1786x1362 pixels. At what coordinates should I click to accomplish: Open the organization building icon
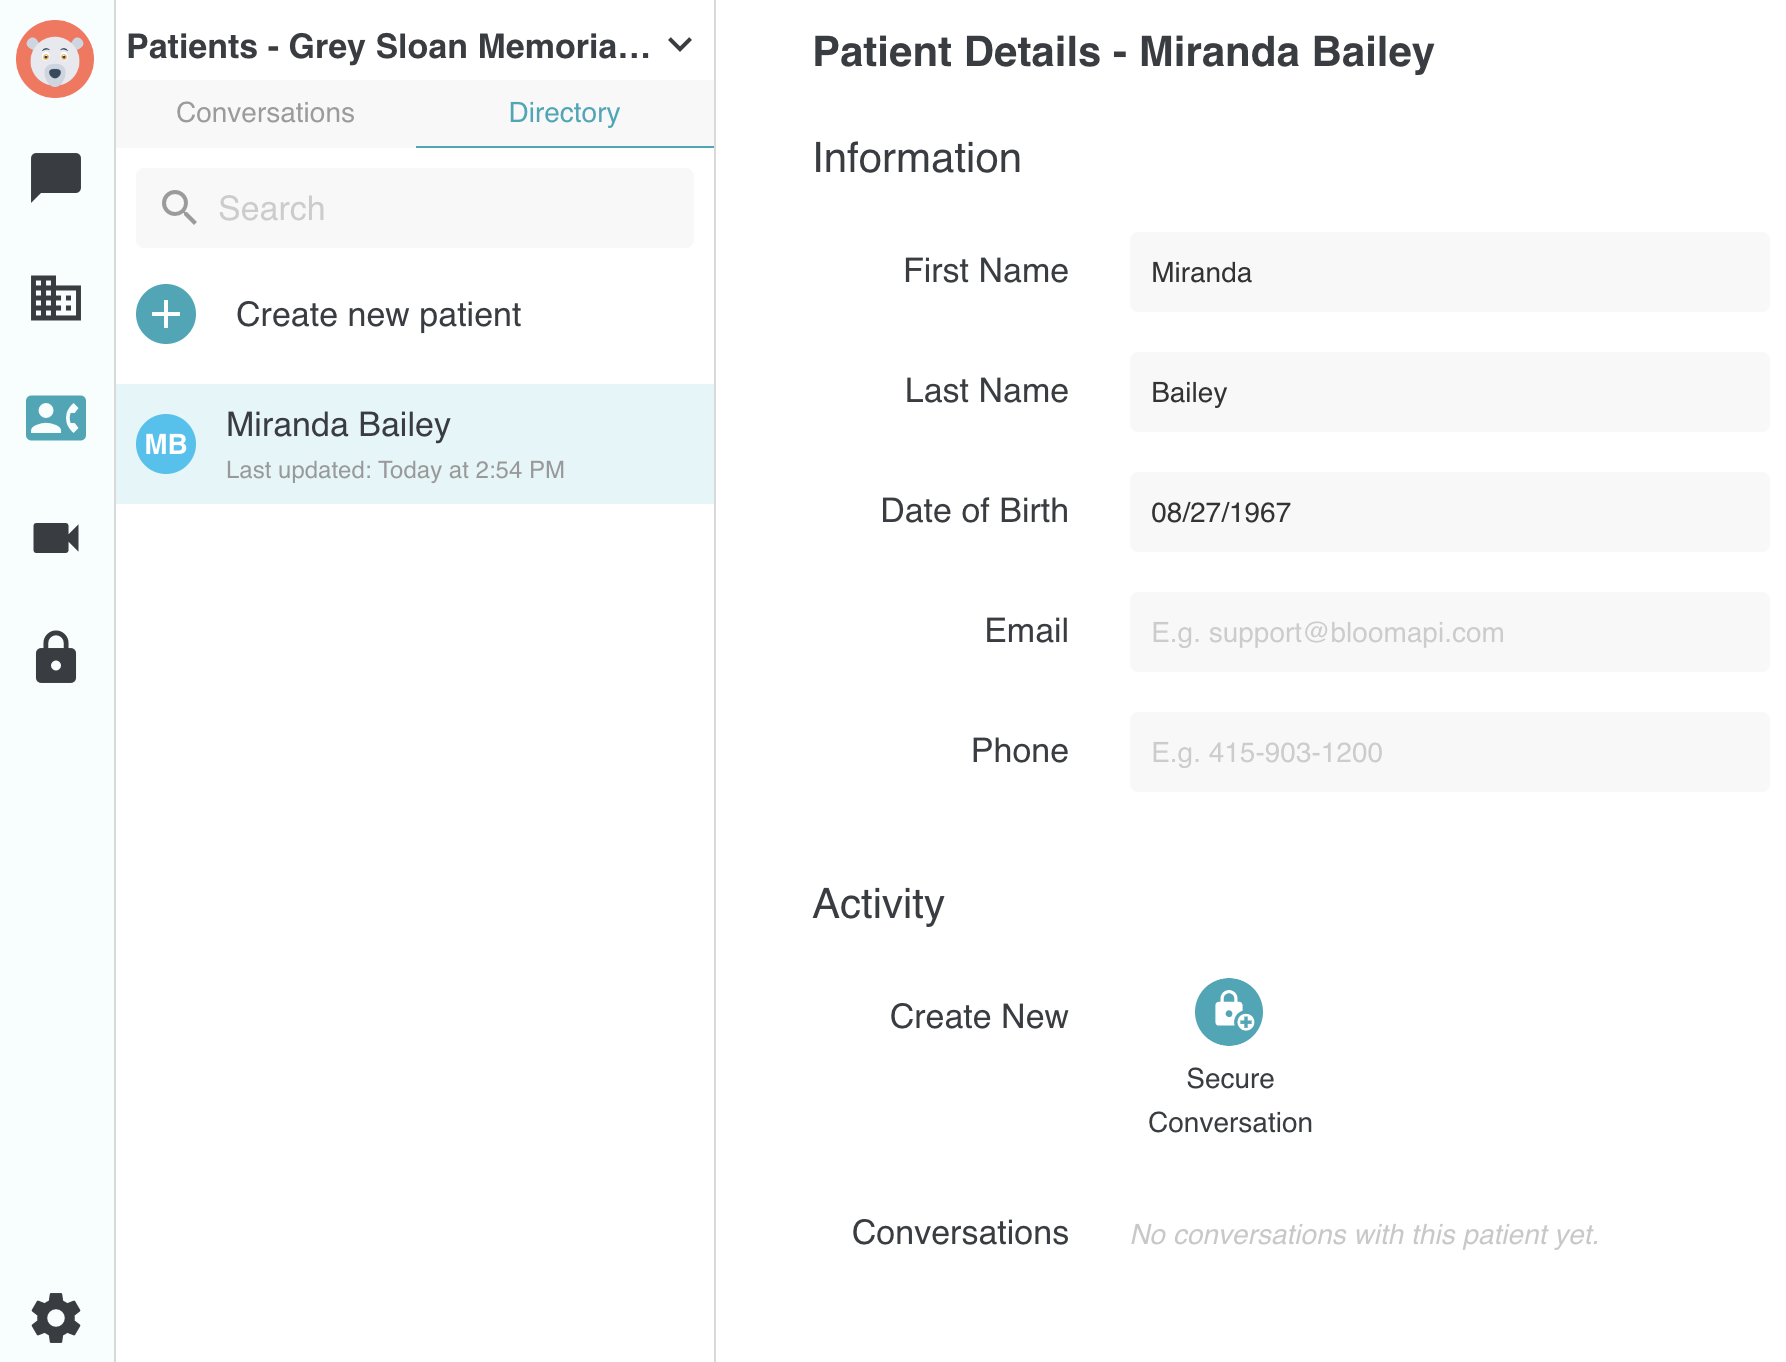click(x=56, y=298)
